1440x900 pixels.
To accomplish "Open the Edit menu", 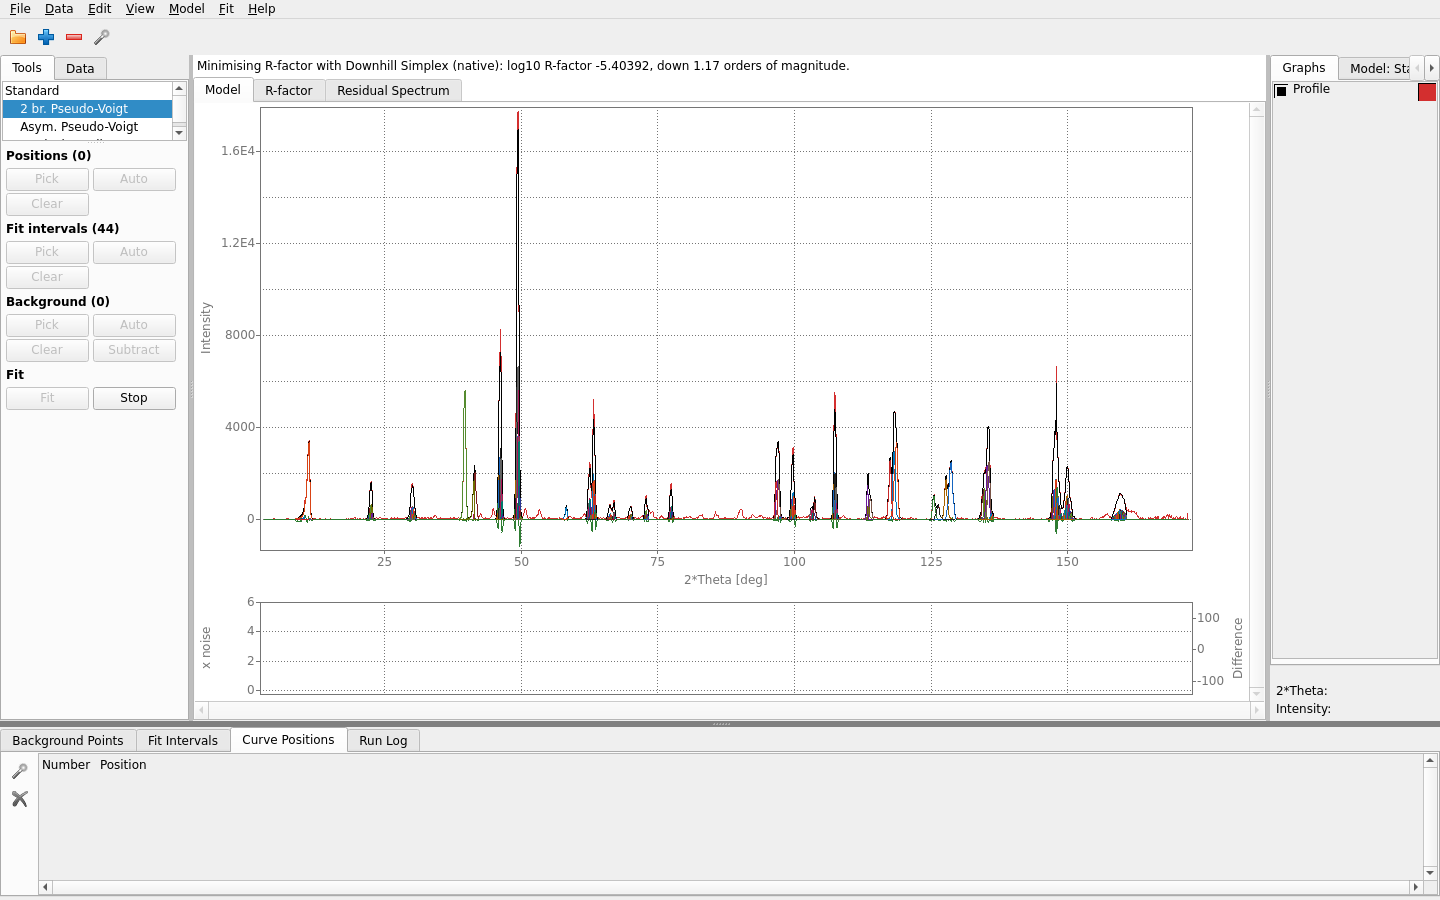I will click(x=99, y=9).
